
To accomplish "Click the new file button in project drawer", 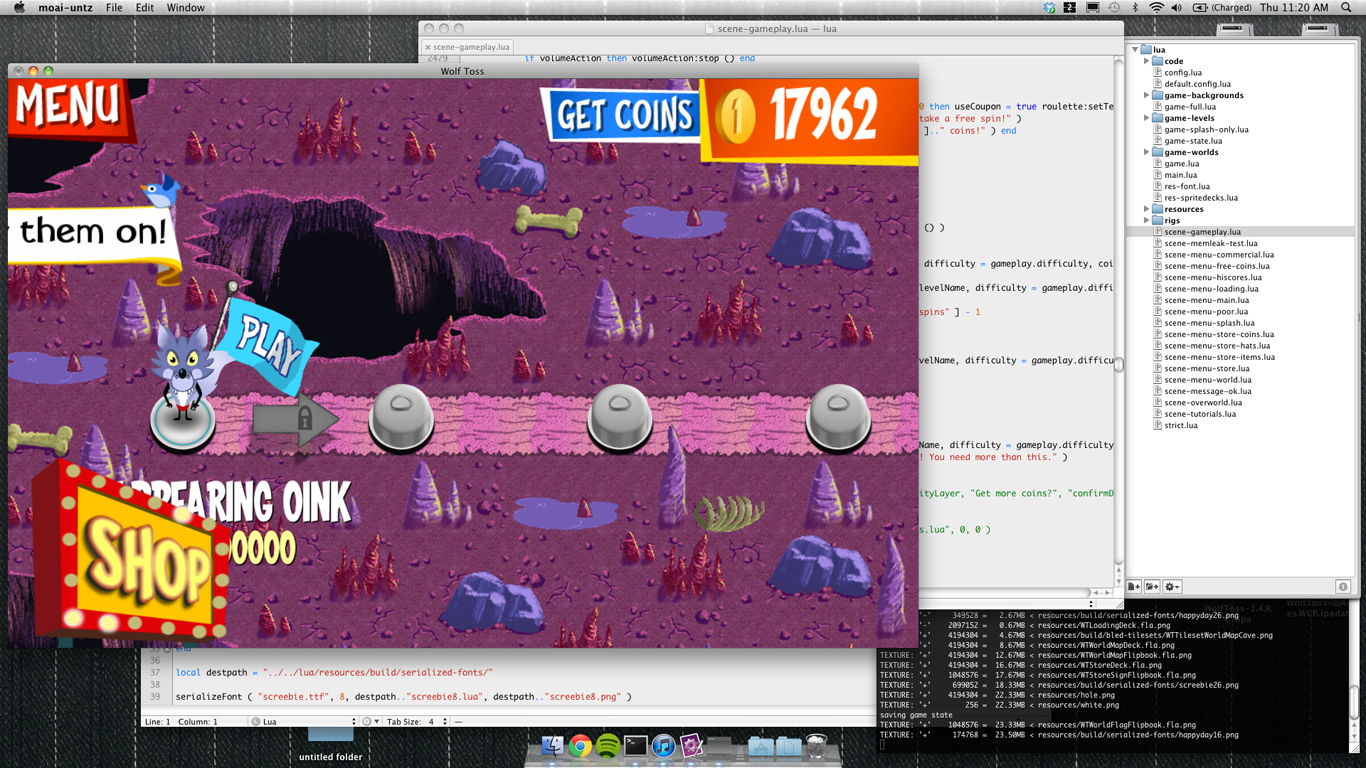I will (x=1135, y=586).
